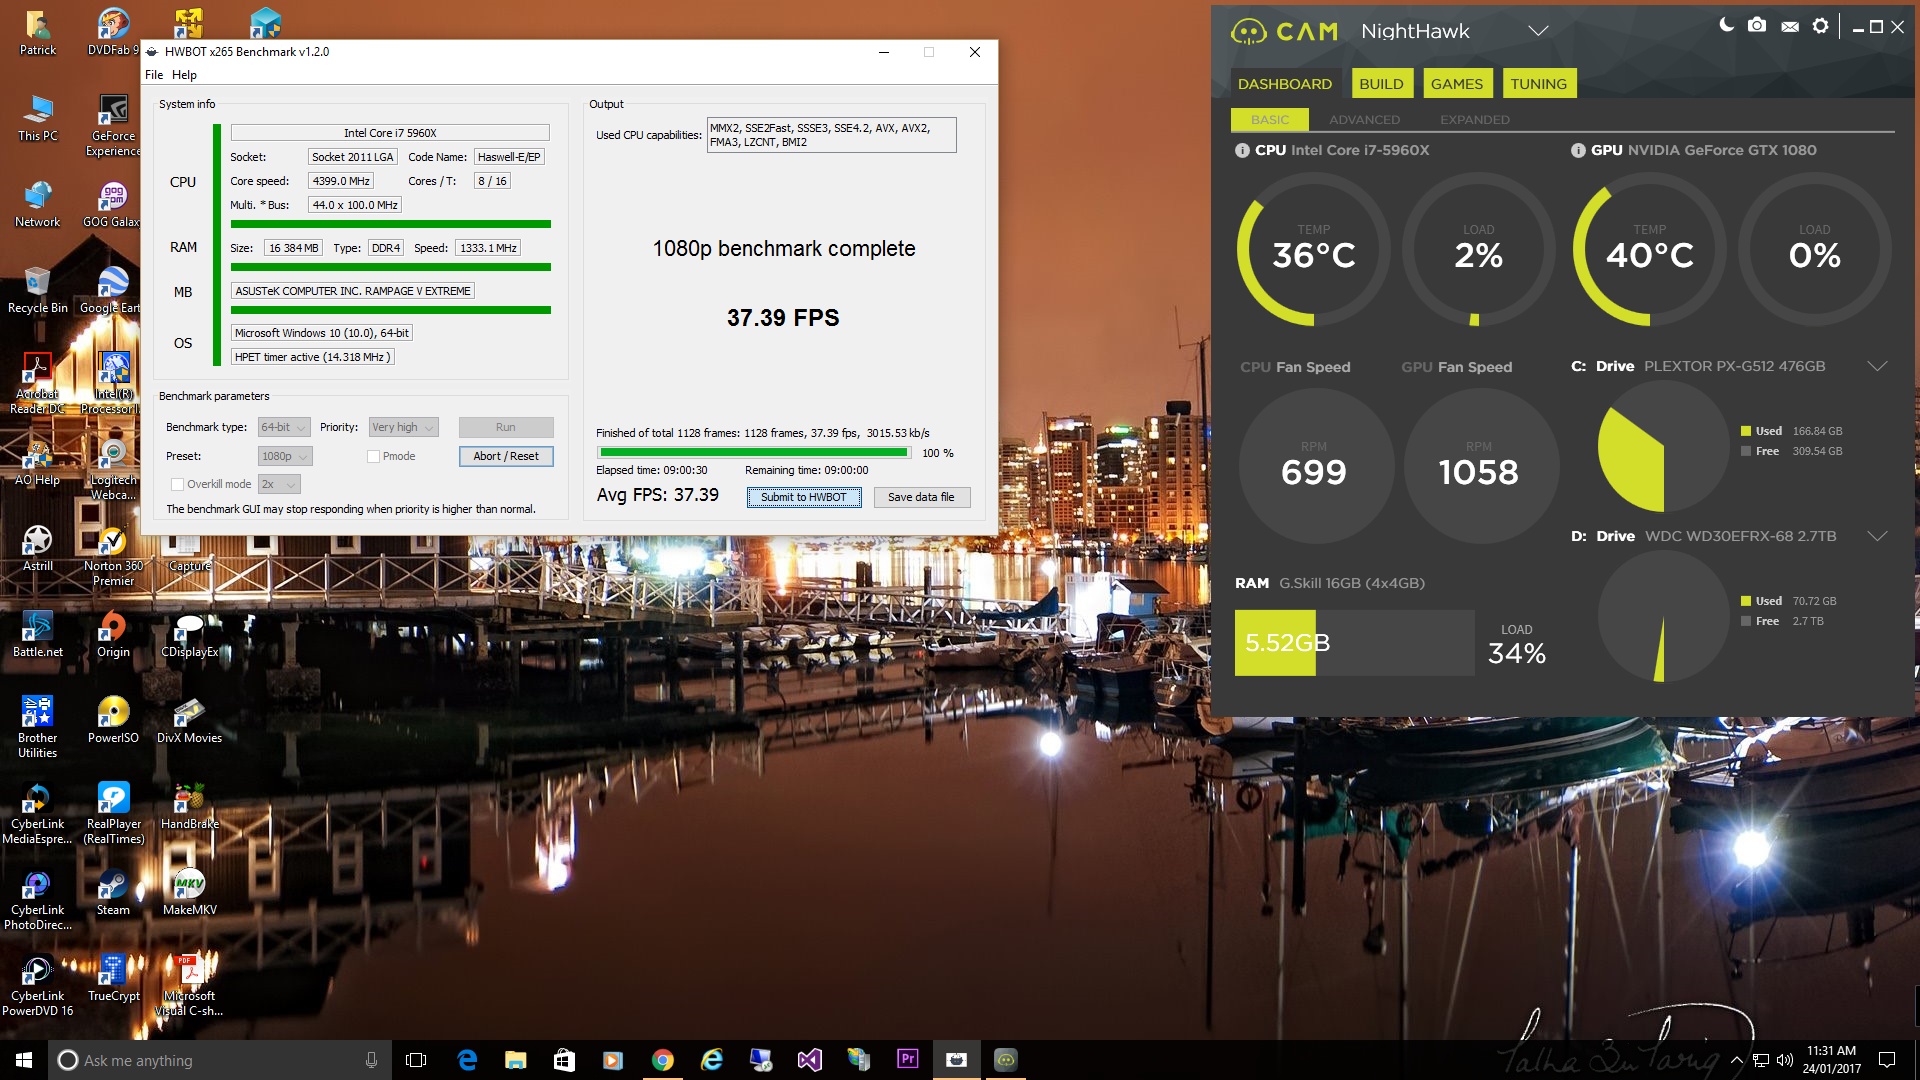The width and height of the screenshot is (1920, 1080).
Task: Click the GPU info icon in CAM
Action: pyautogui.click(x=1578, y=150)
